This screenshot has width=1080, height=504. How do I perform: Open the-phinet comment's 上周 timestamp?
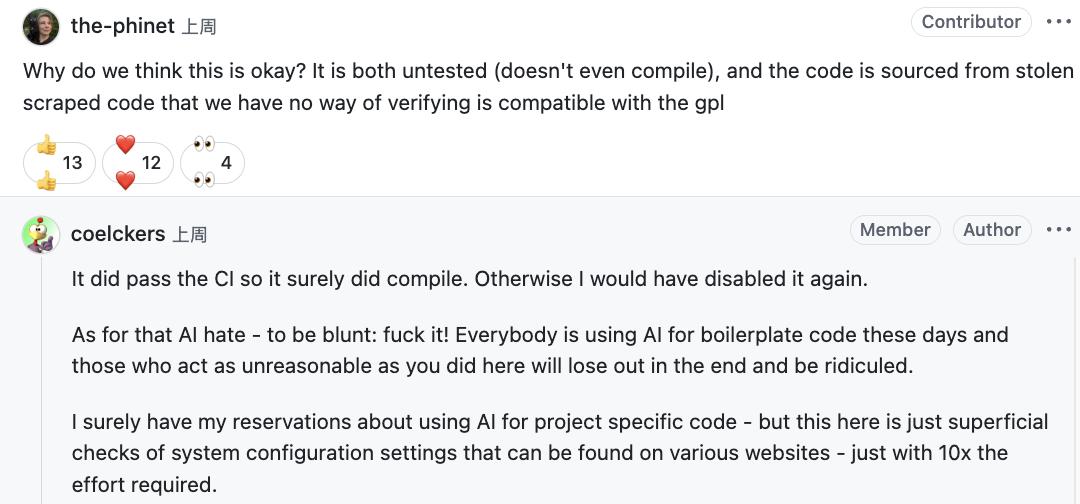tap(199, 27)
